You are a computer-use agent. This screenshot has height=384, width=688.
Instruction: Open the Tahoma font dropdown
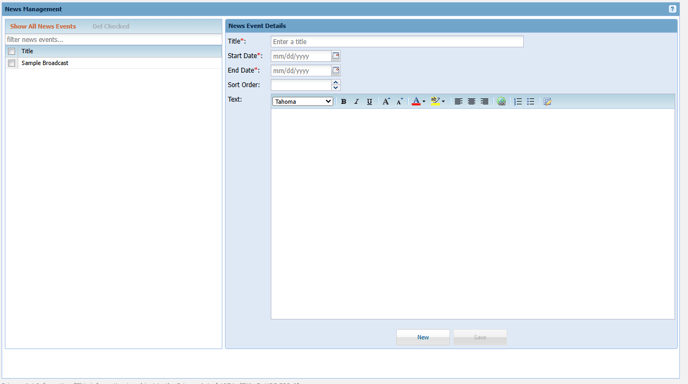(302, 101)
